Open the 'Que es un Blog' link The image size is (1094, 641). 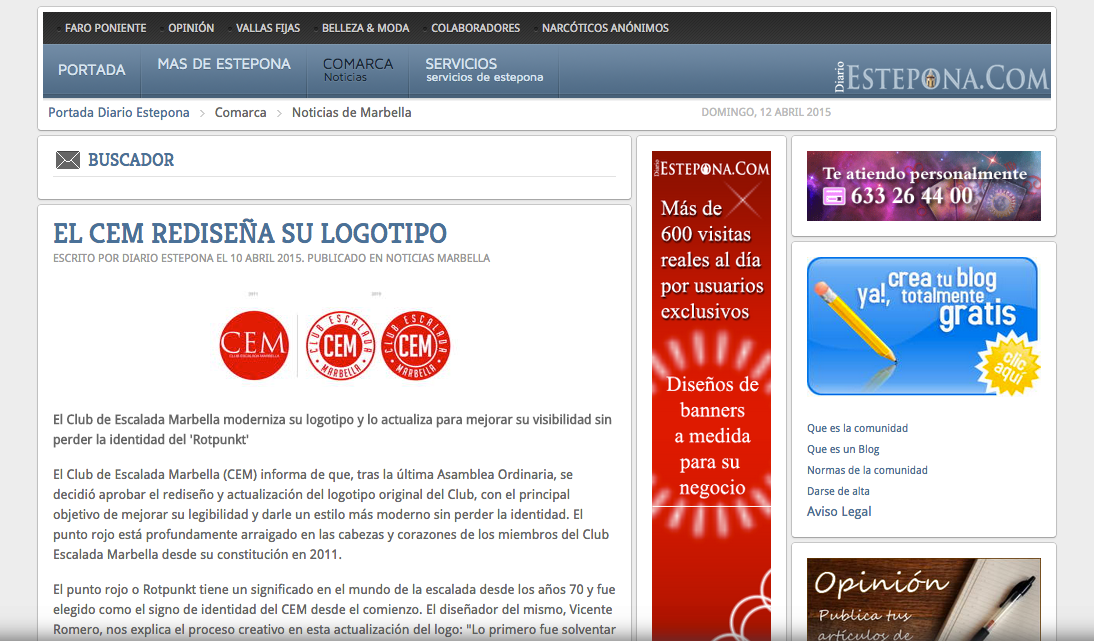(x=843, y=449)
